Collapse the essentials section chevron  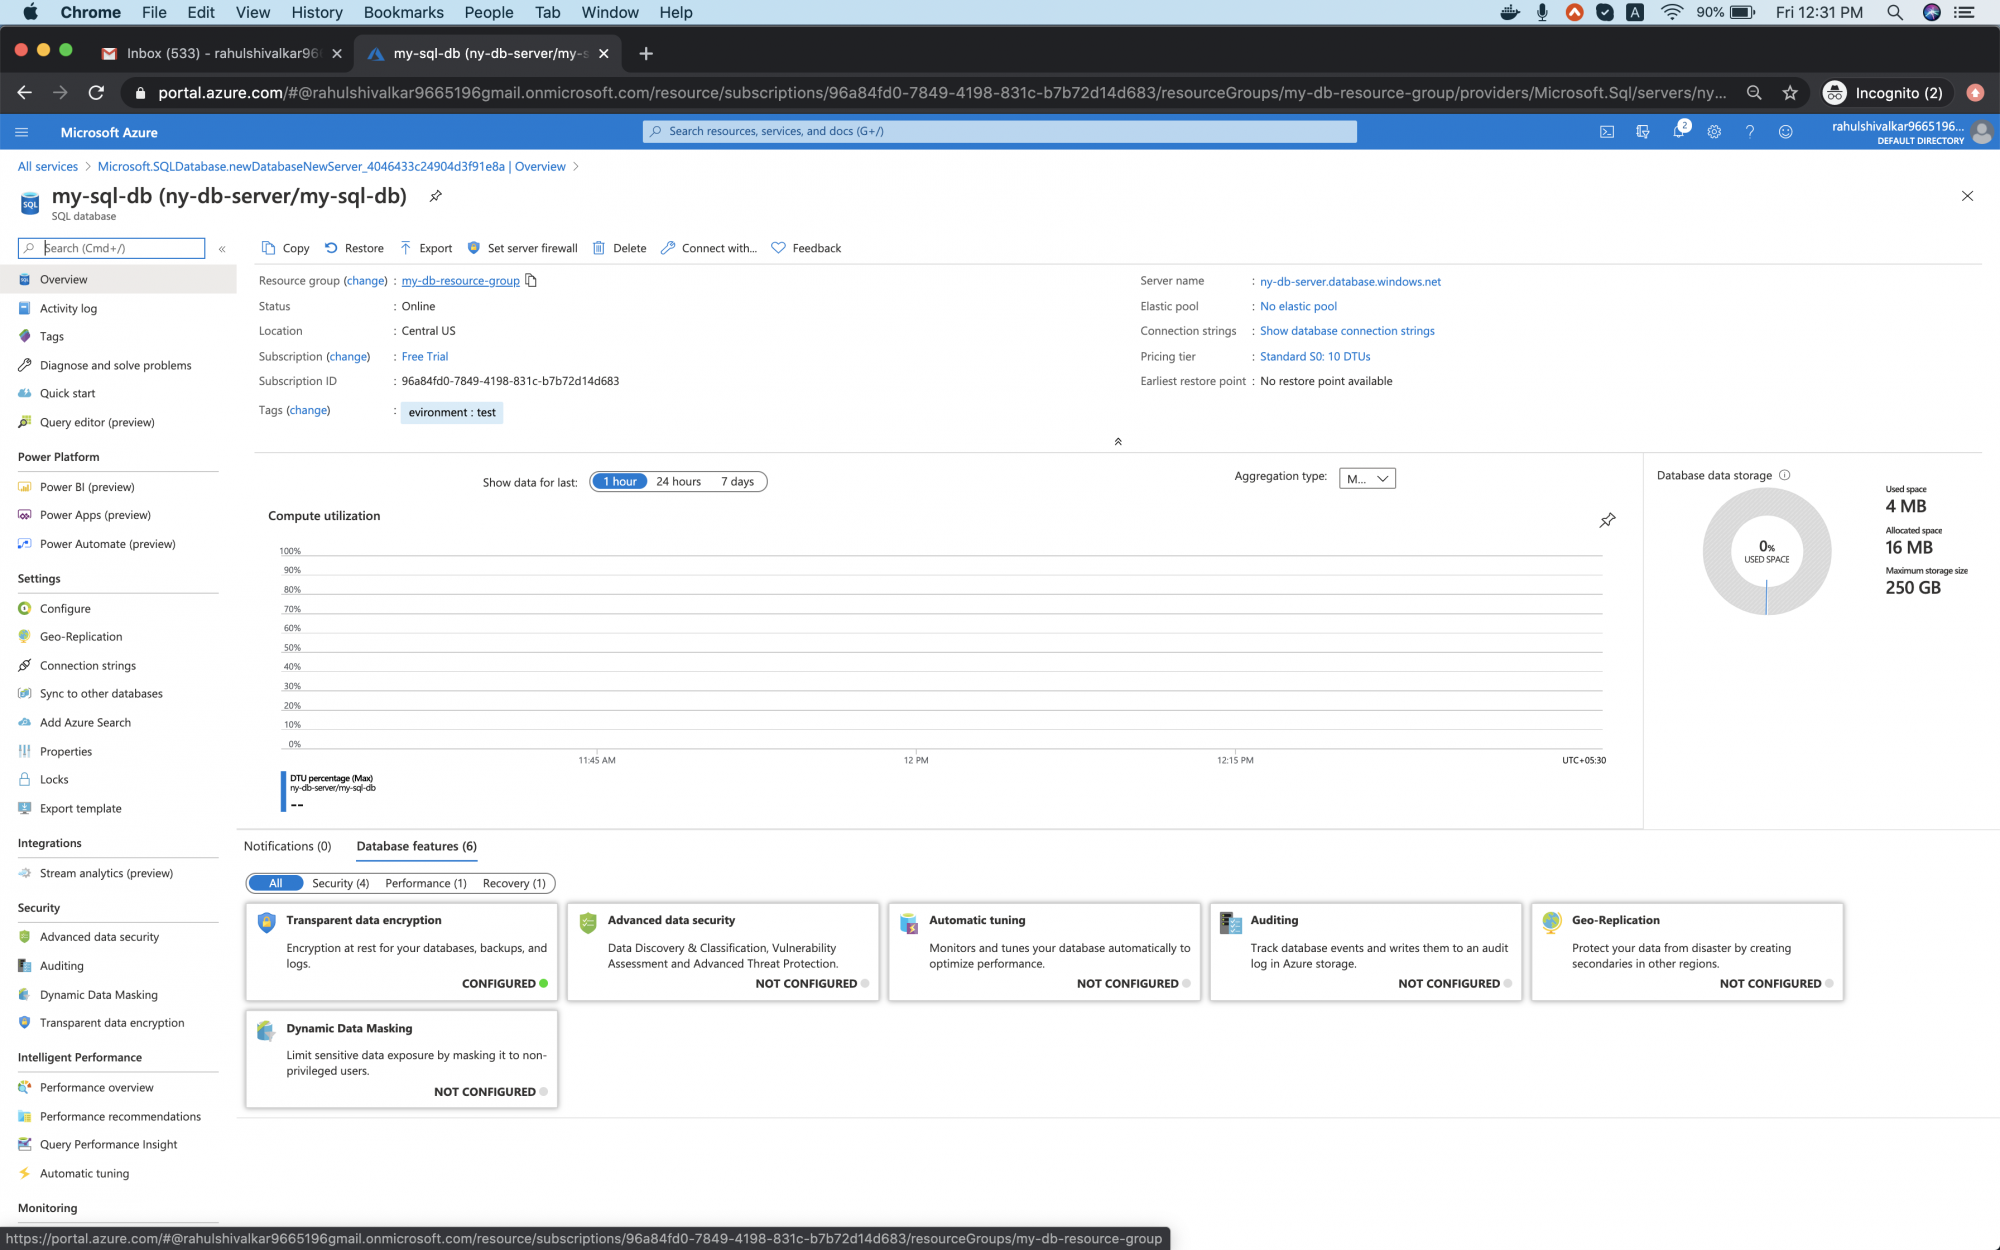1118,441
